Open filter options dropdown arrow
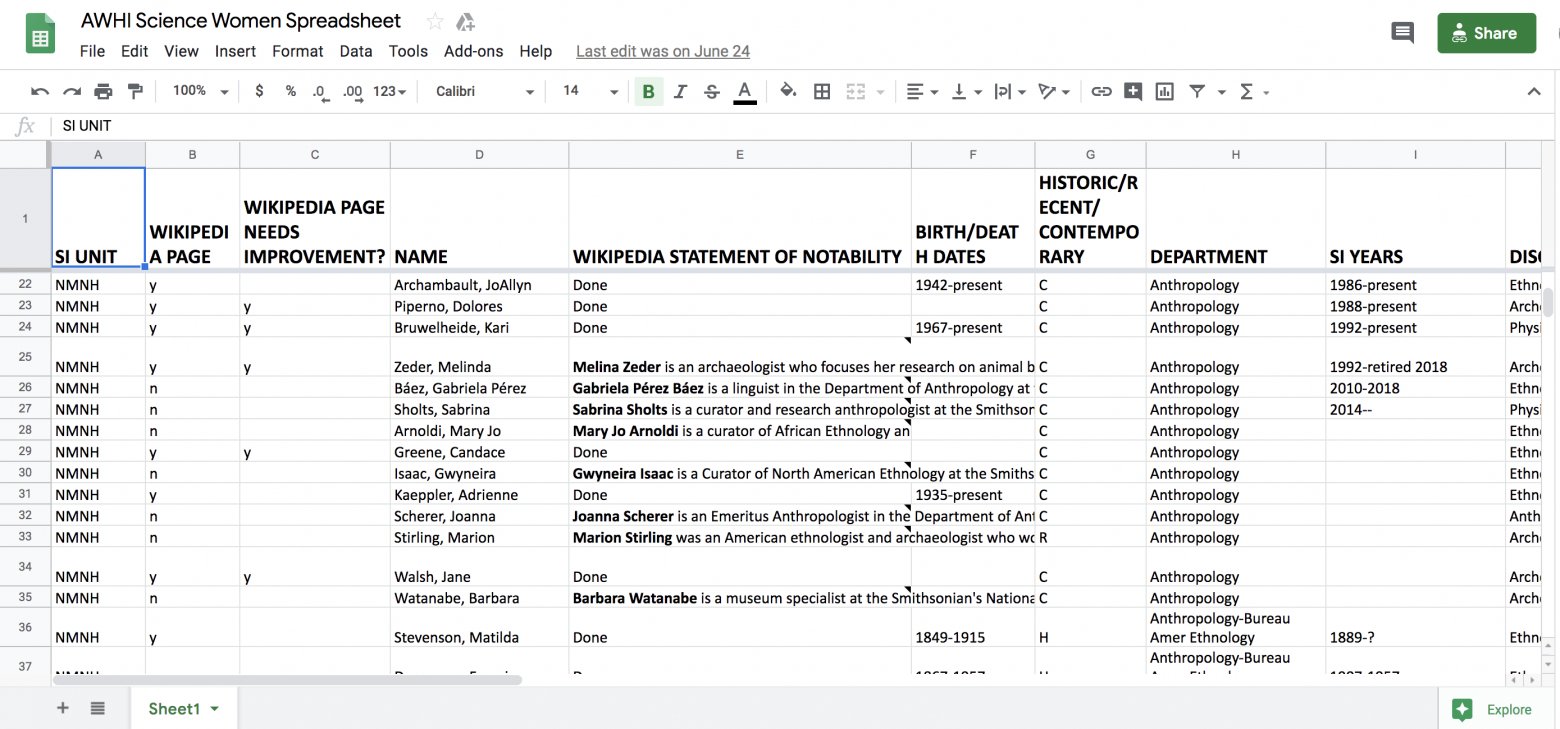The width and height of the screenshot is (1560, 729). click(x=1221, y=92)
